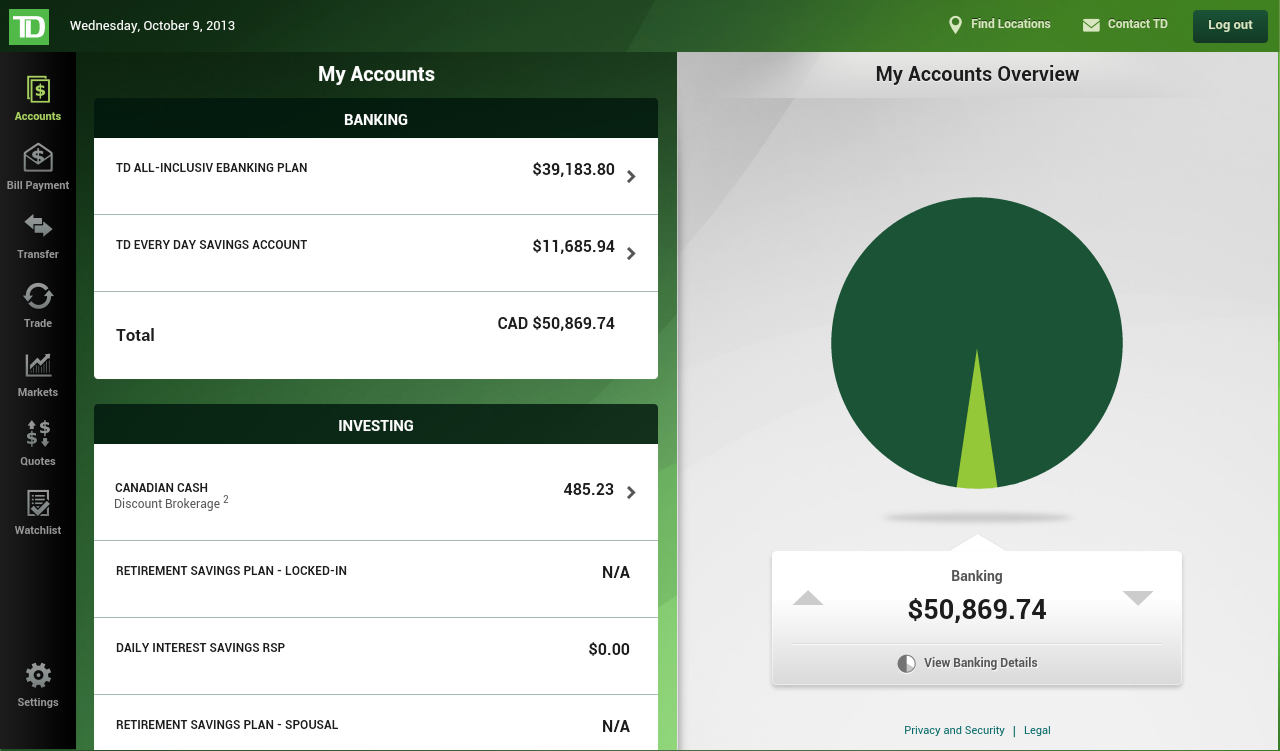Open the Accounts sidebar icon

pos(38,90)
